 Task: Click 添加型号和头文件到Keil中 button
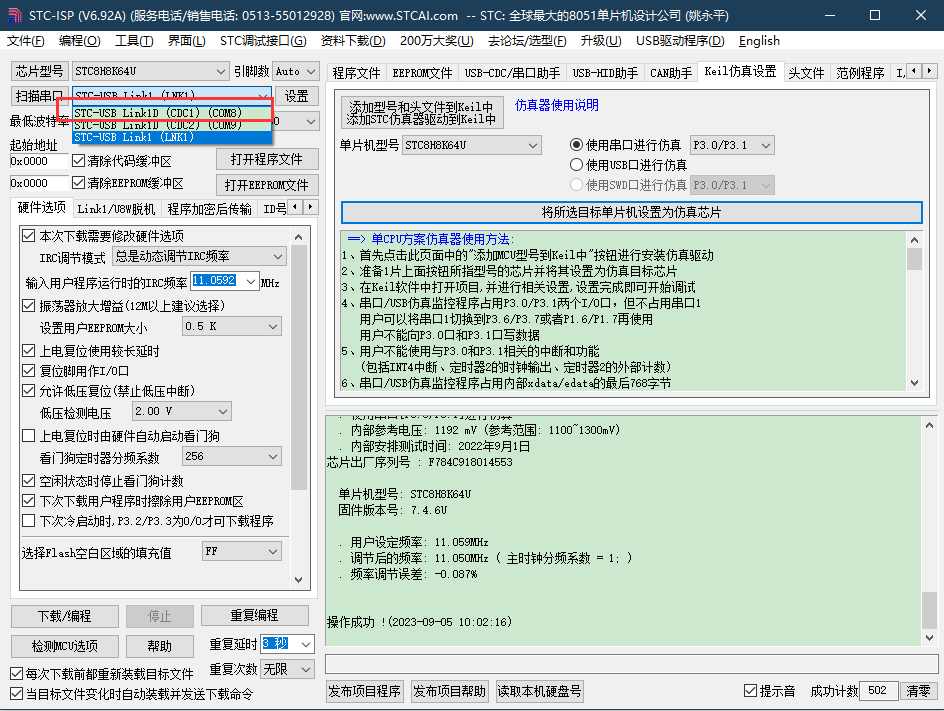tap(422, 113)
